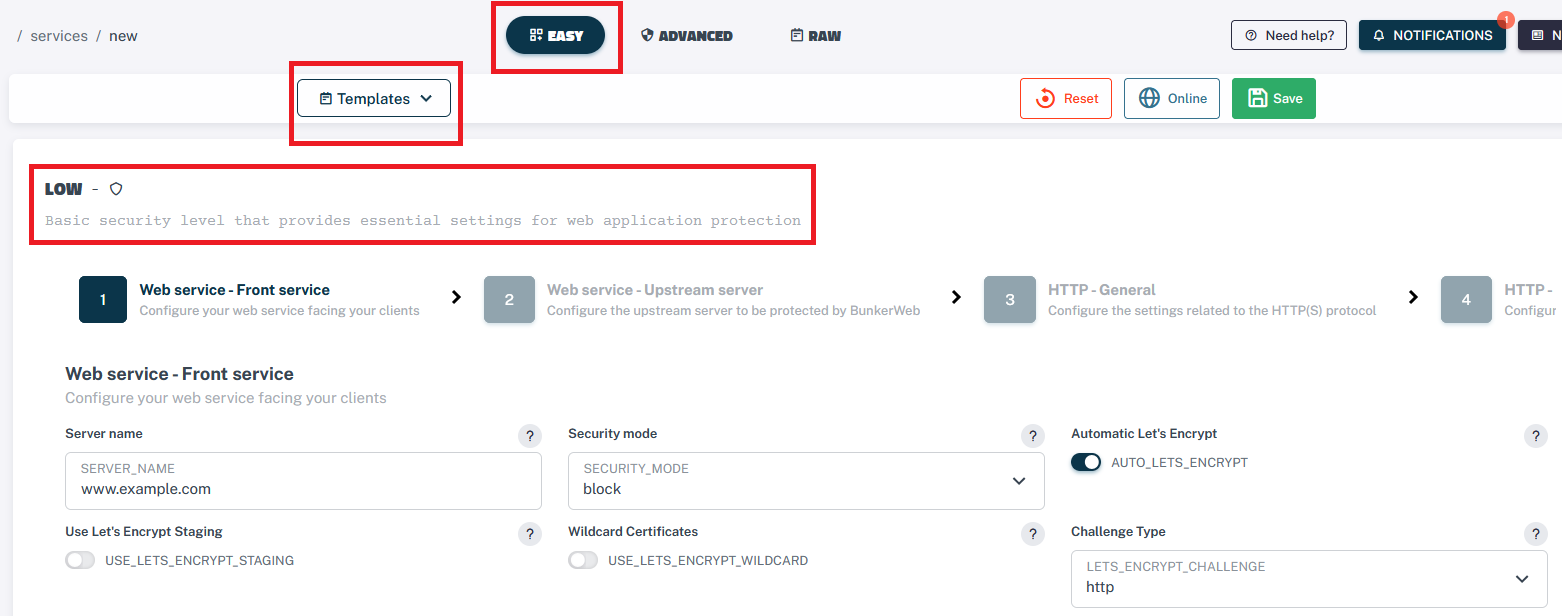This screenshot has height=616, width=1562.
Task: Go to step 2 Upstream server
Action: (x=509, y=299)
